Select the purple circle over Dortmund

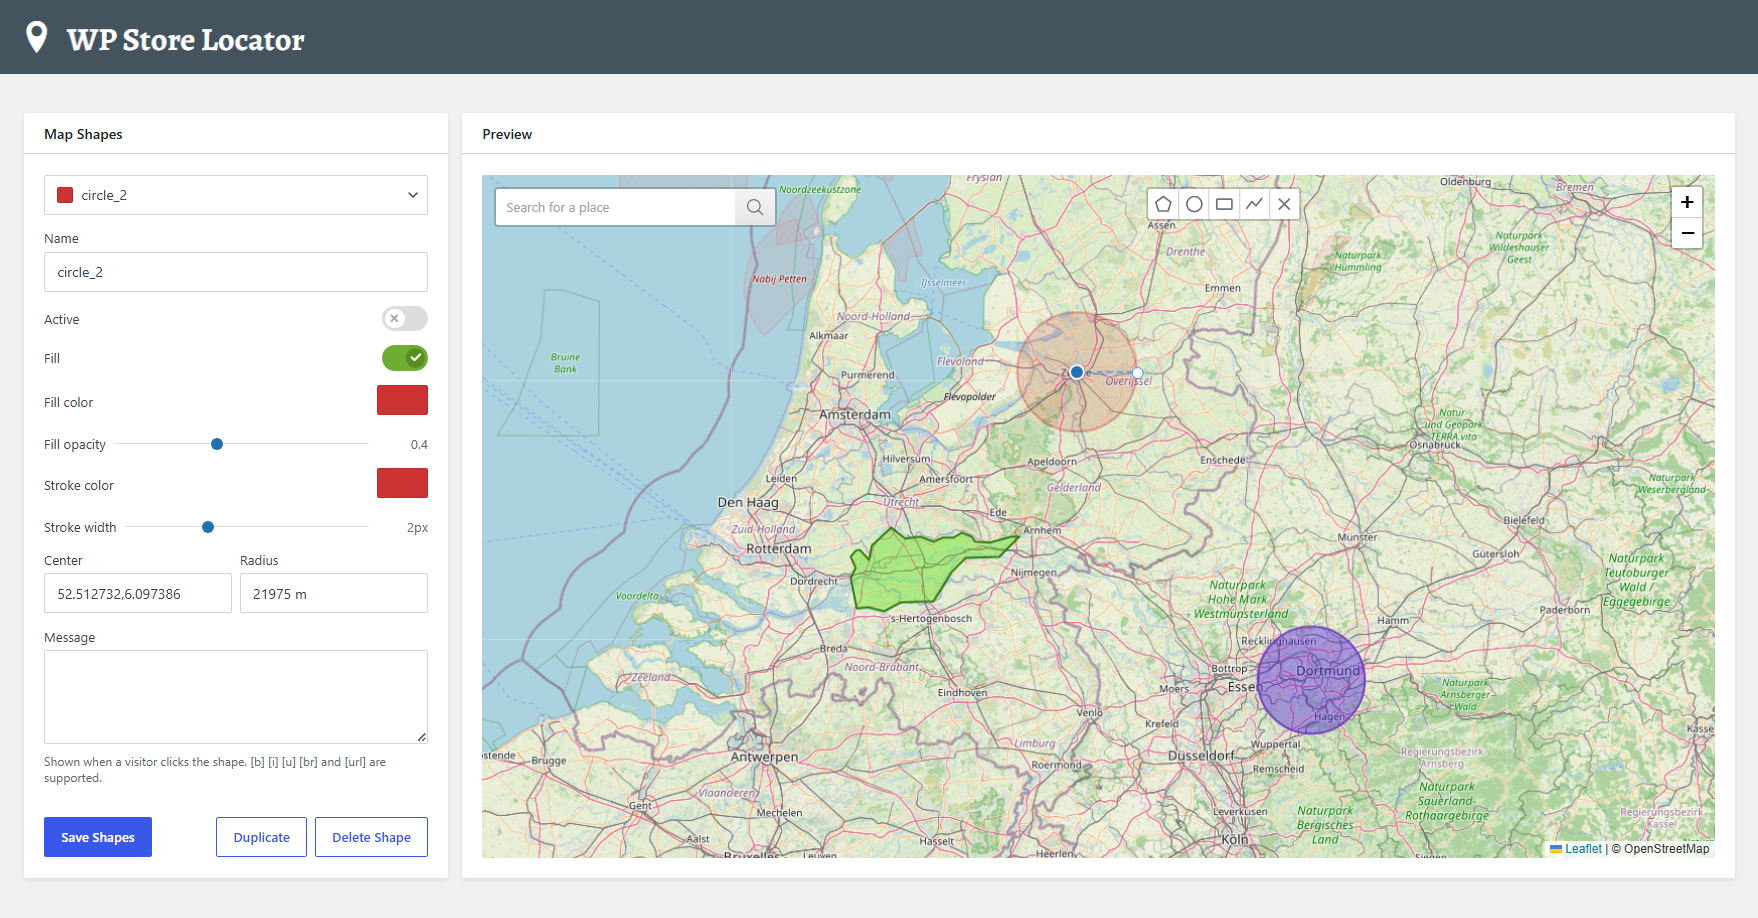[1311, 680]
